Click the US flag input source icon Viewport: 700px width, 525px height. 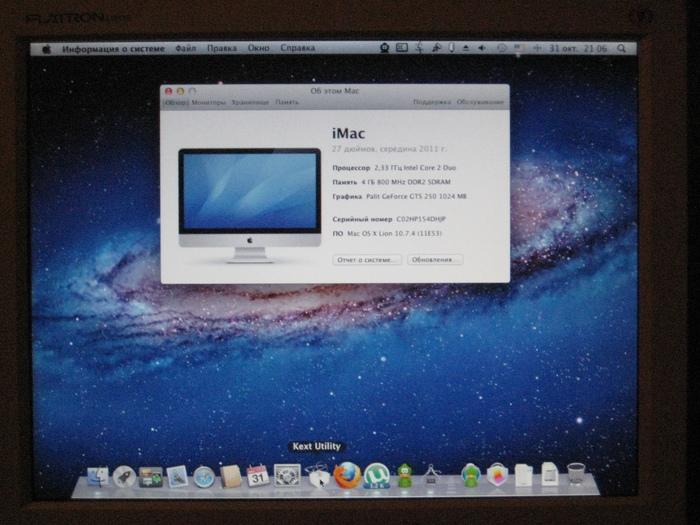pyautogui.click(x=519, y=48)
